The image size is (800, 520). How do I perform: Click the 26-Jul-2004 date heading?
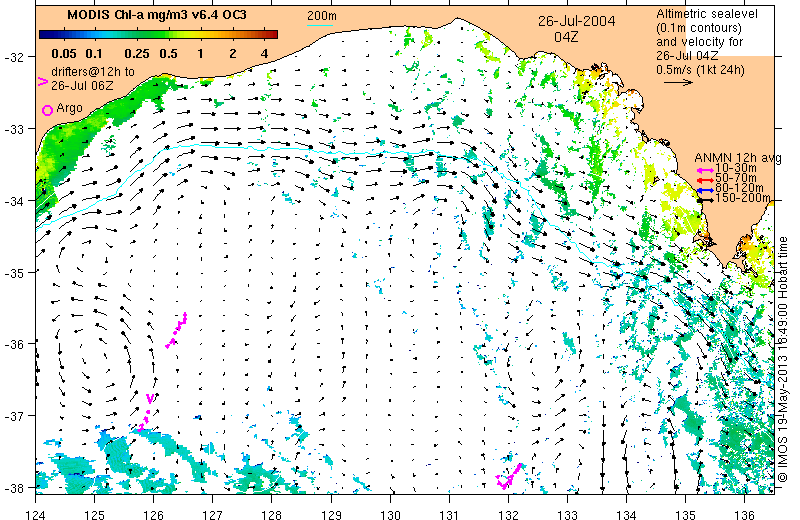coord(576,21)
